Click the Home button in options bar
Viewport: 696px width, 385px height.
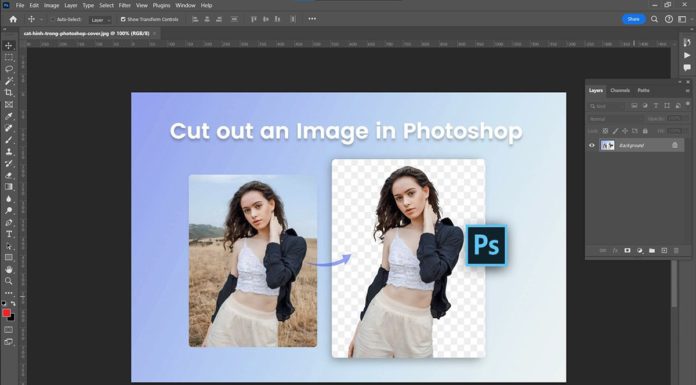(x=13, y=19)
